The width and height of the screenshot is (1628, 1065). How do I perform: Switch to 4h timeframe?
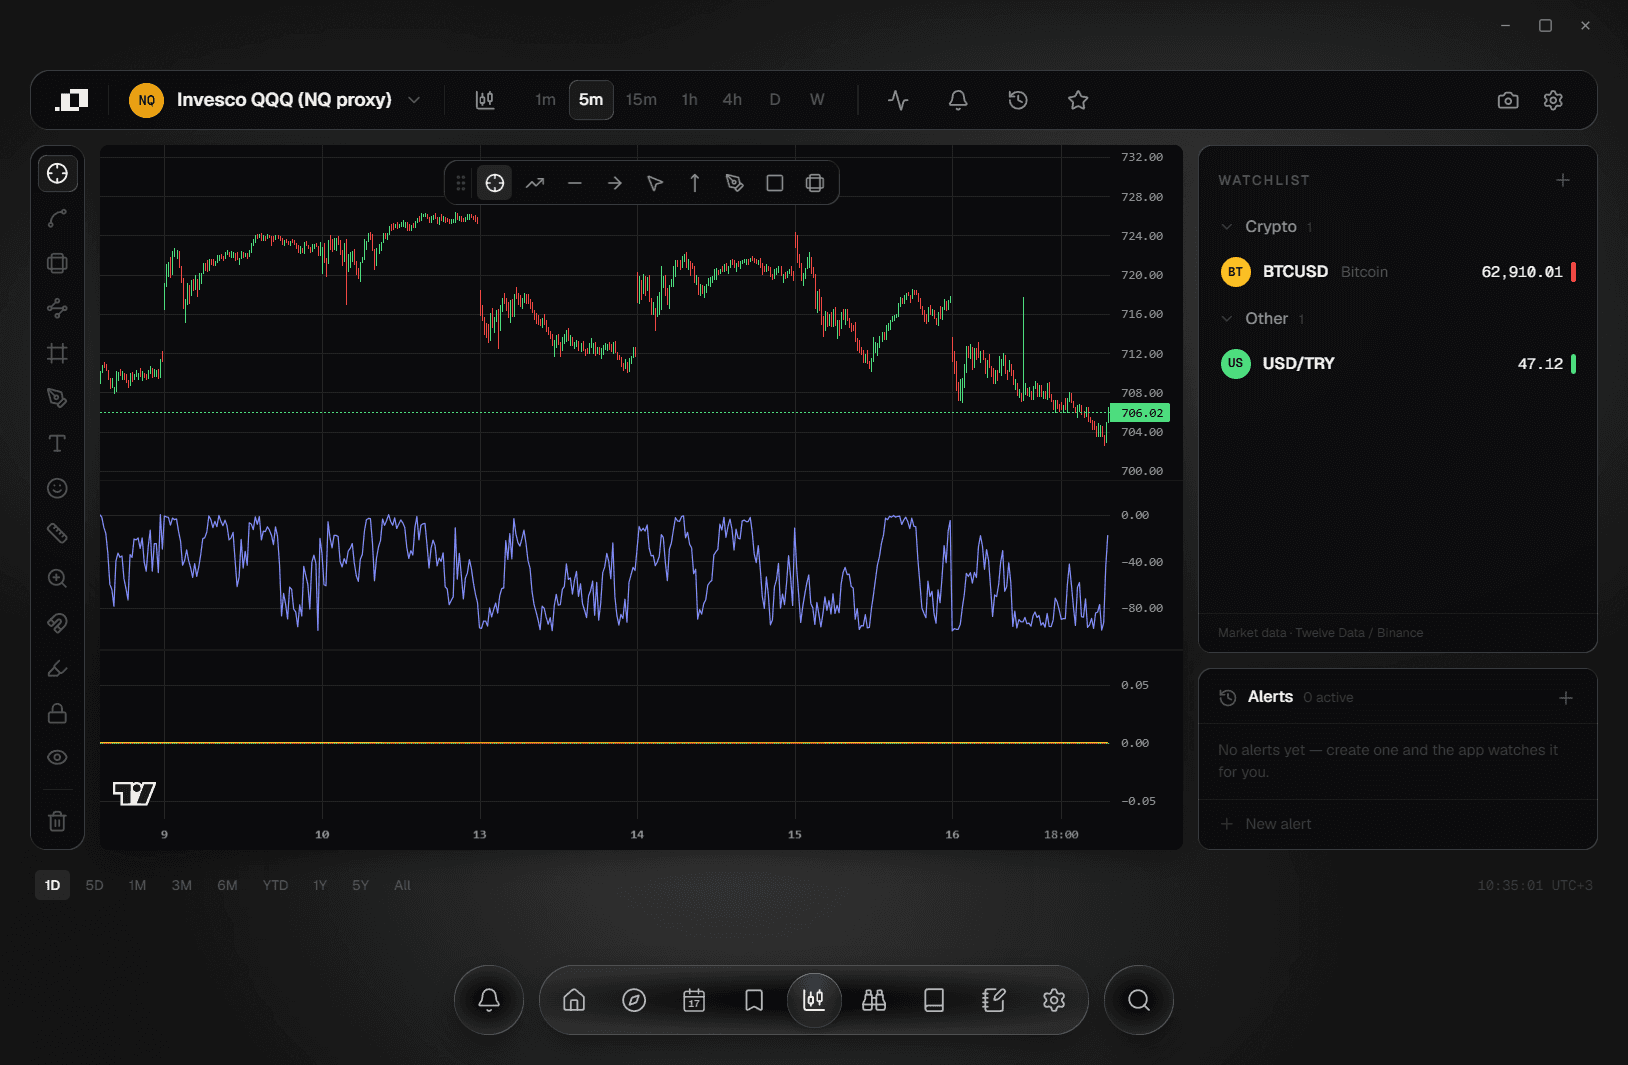(732, 100)
